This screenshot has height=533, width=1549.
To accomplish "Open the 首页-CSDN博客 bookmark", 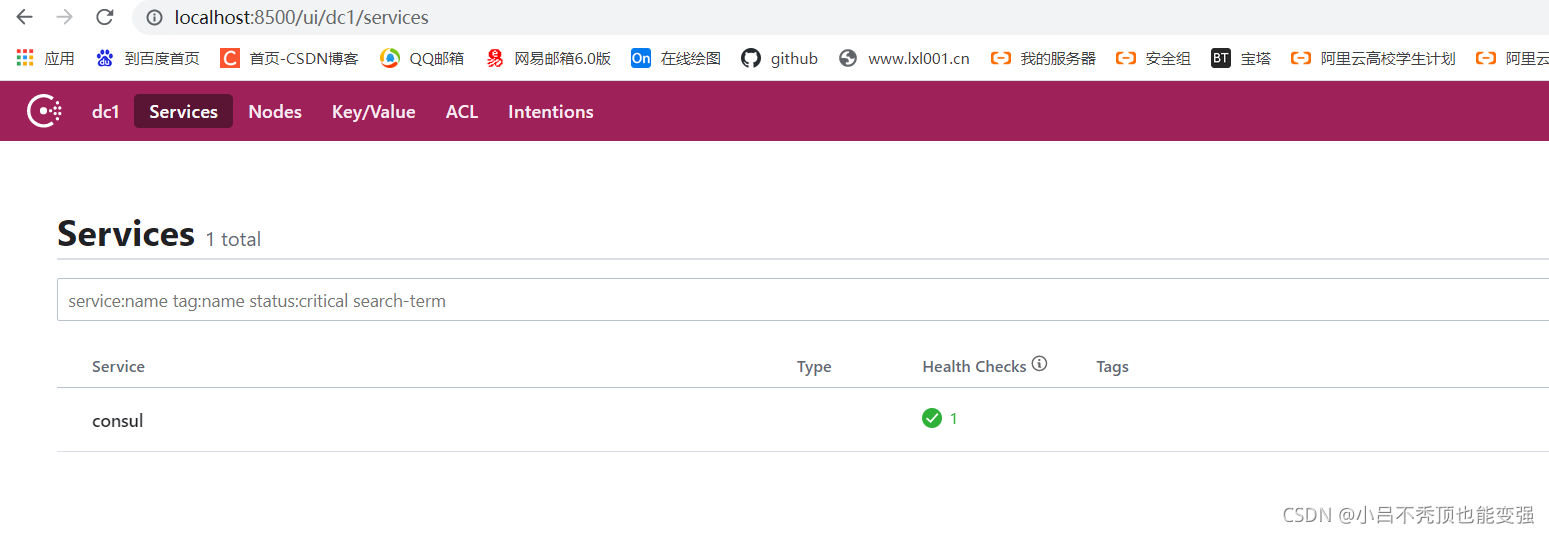I will (x=289, y=58).
